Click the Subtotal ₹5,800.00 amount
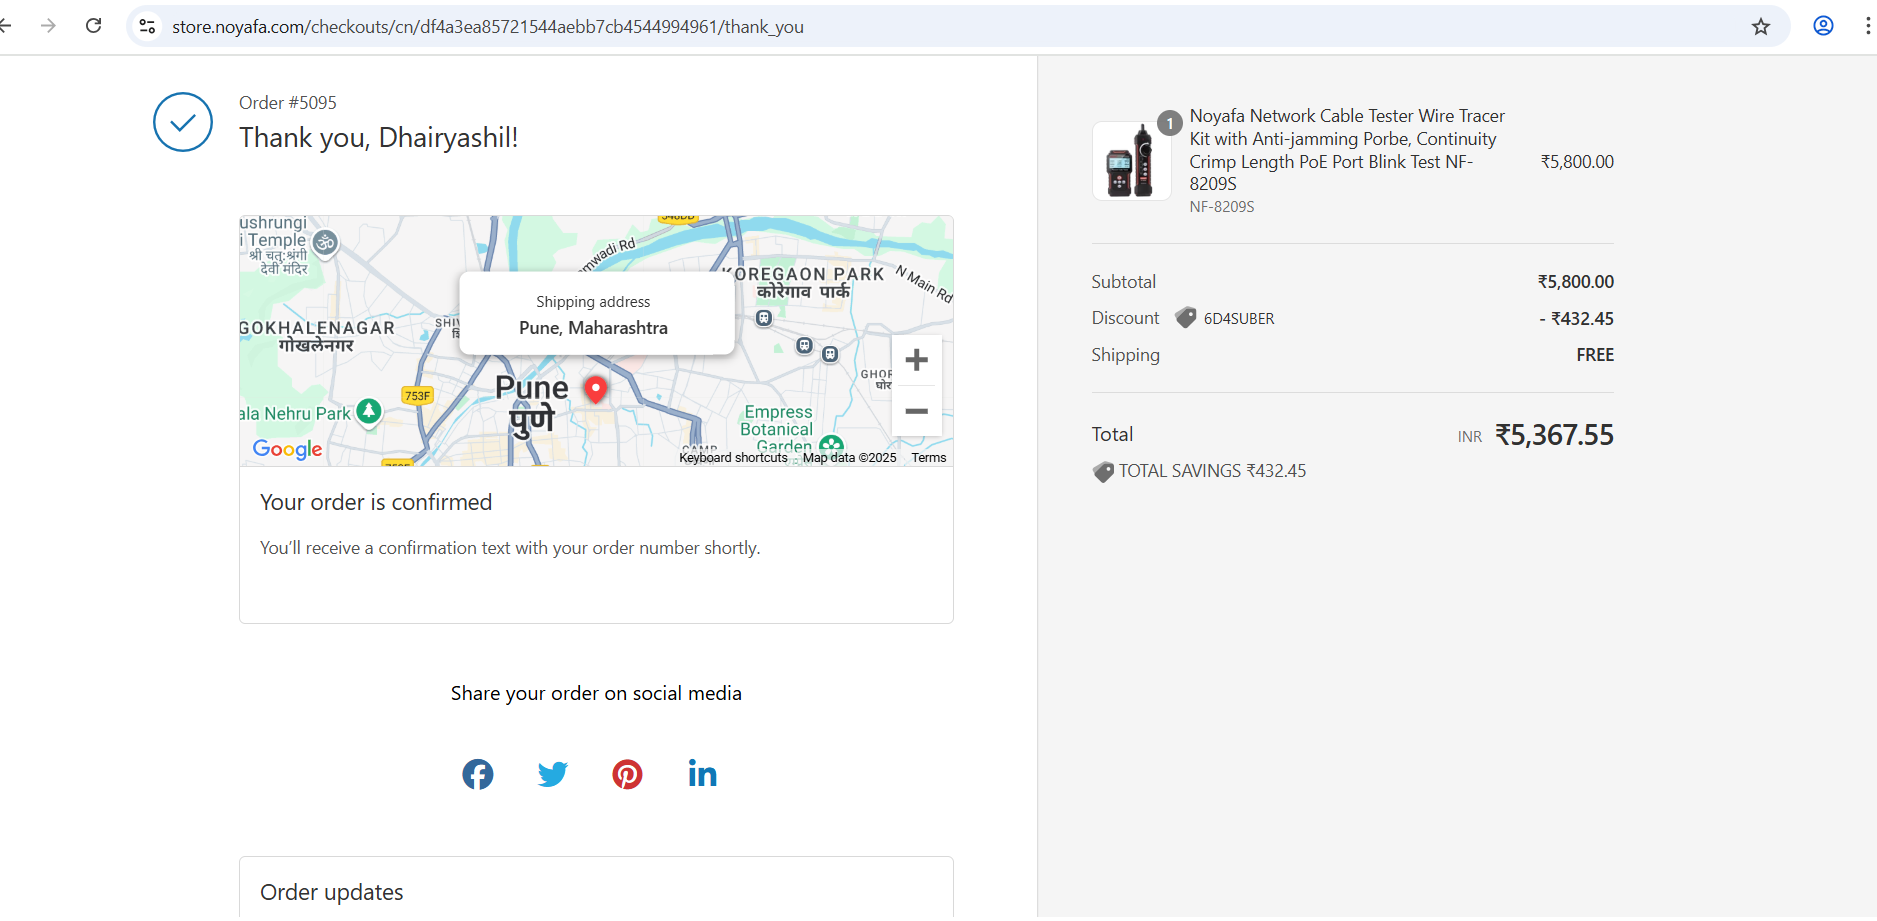This screenshot has width=1877, height=921. point(1576,282)
